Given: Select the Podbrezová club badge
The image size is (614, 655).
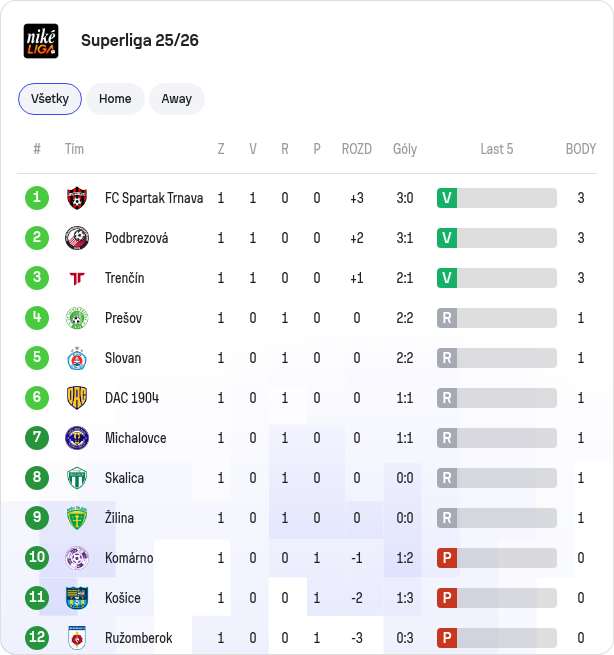Looking at the screenshot, I should (x=77, y=238).
